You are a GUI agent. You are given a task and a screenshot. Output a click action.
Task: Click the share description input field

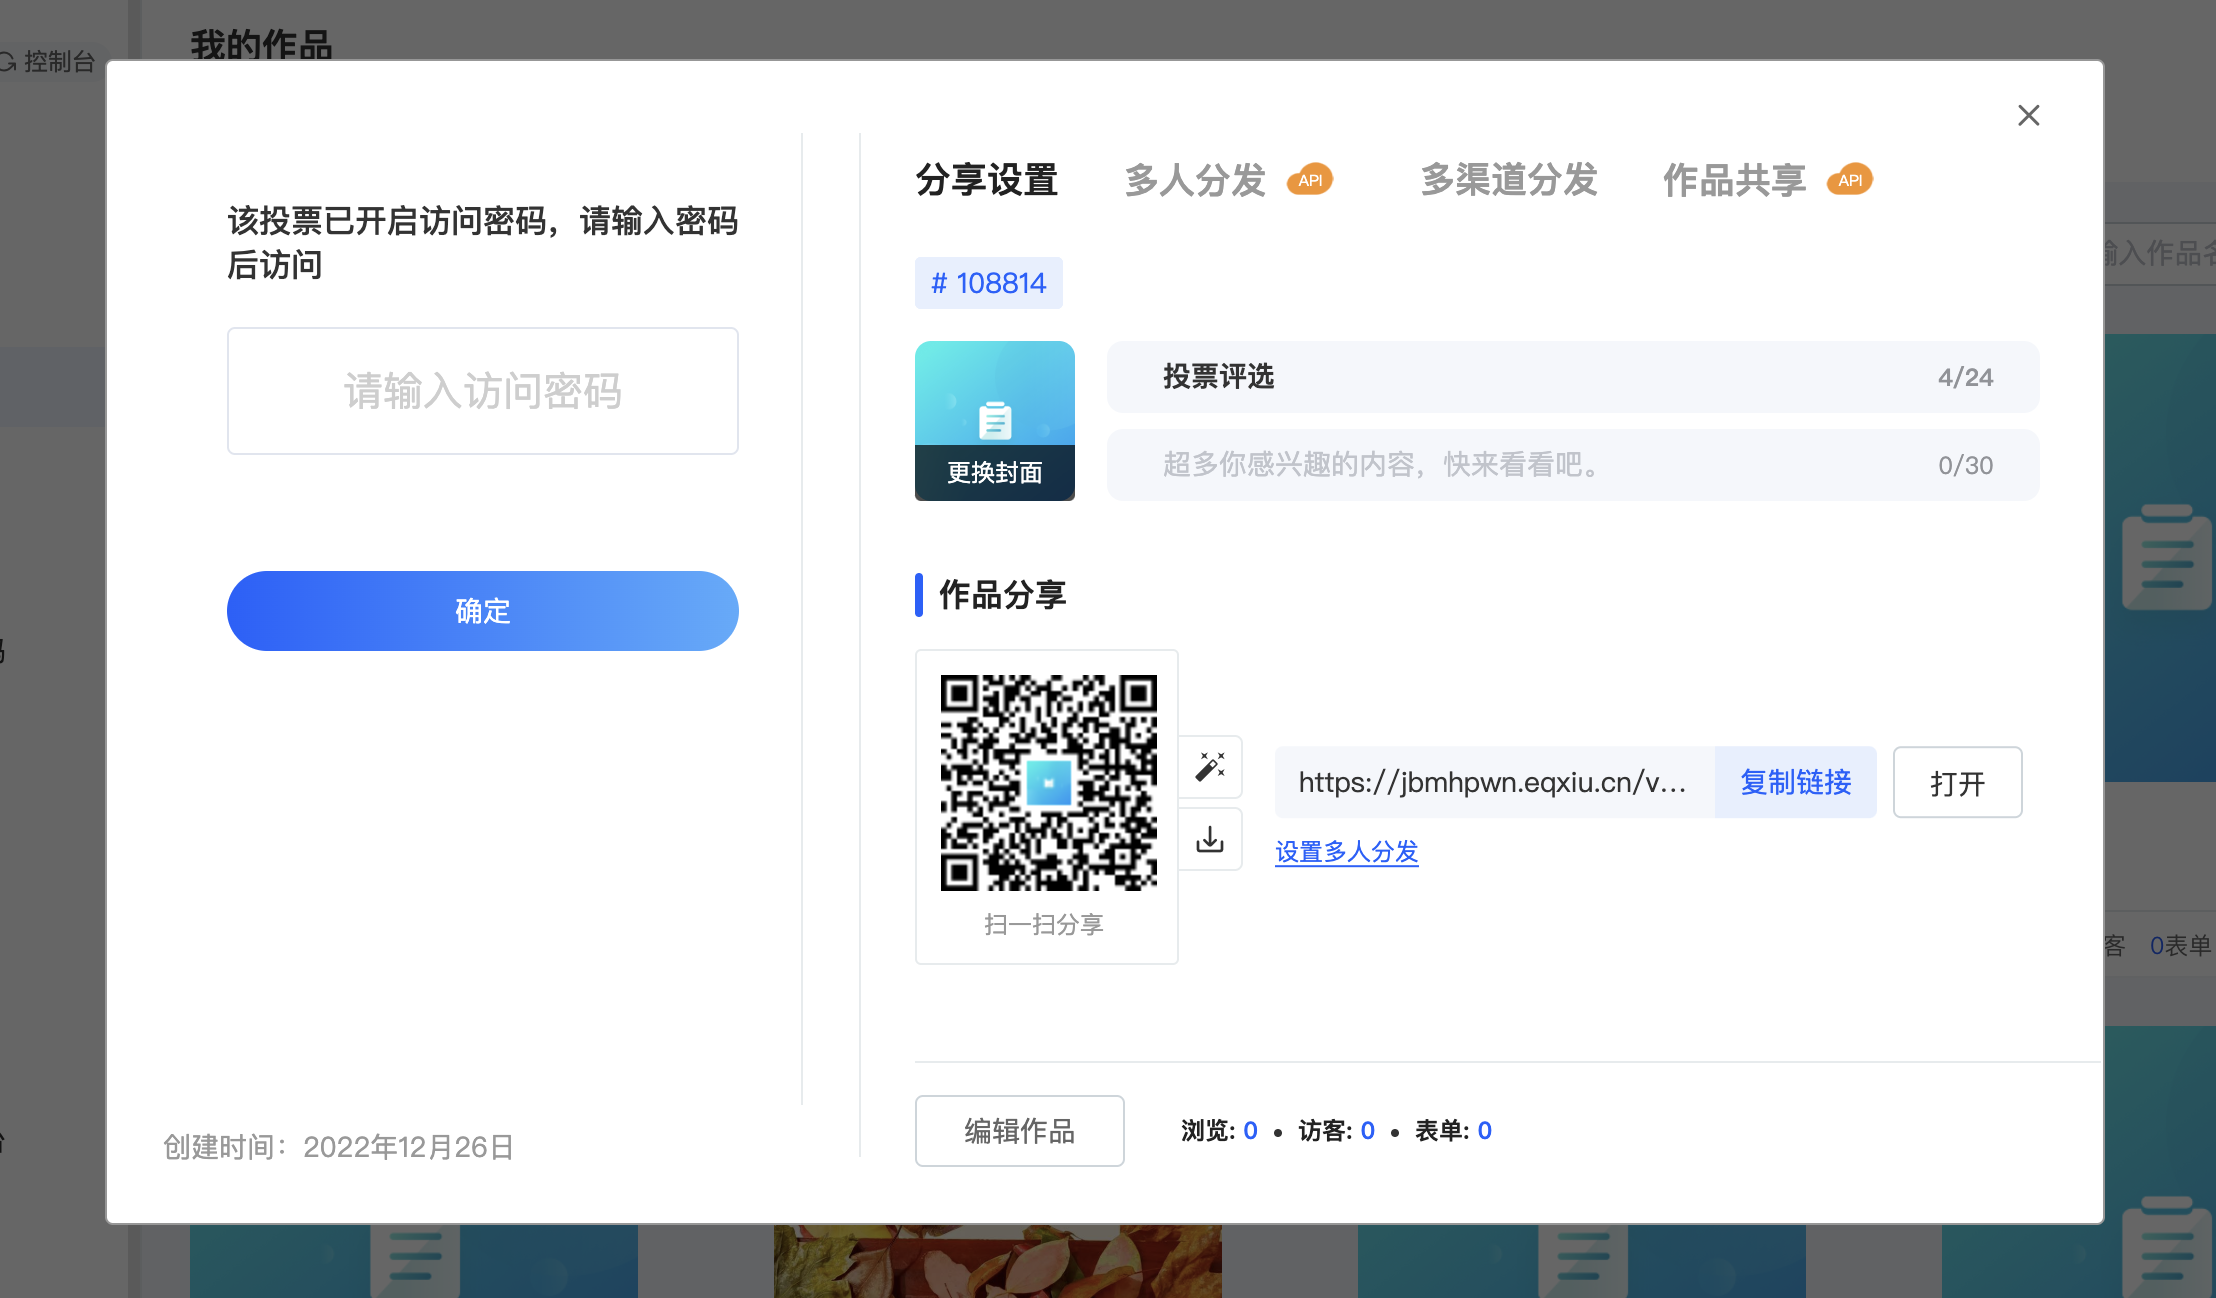[x=1573, y=465]
